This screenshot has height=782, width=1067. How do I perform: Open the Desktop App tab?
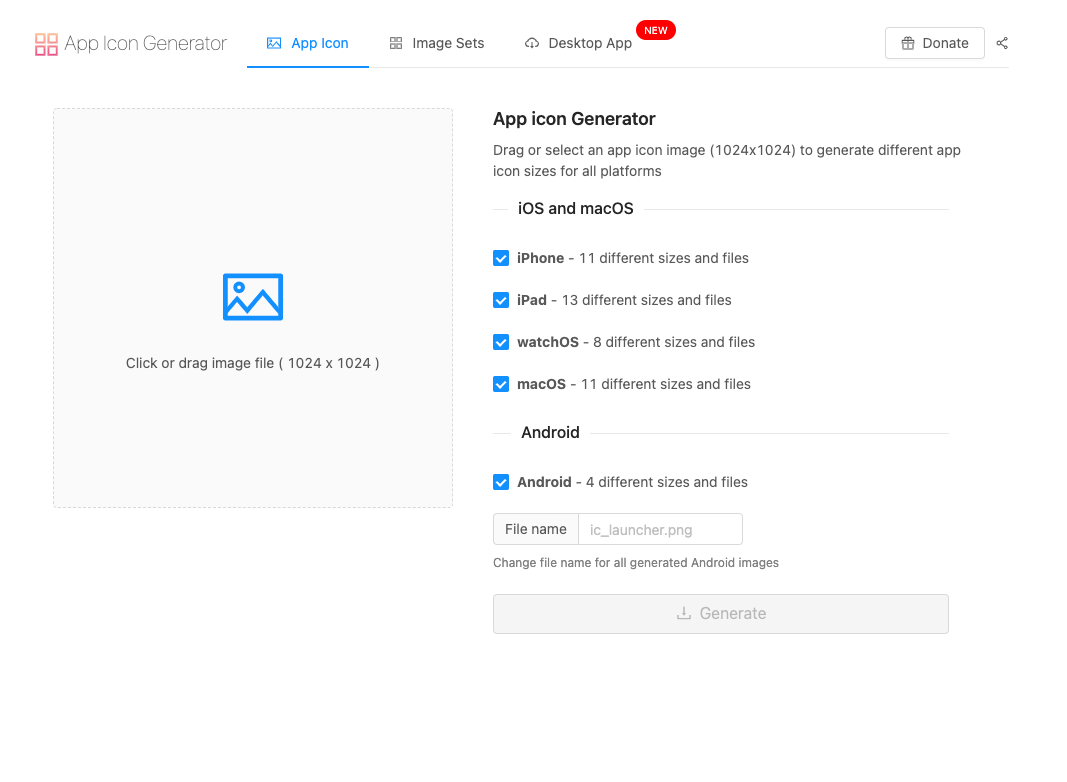[578, 44]
